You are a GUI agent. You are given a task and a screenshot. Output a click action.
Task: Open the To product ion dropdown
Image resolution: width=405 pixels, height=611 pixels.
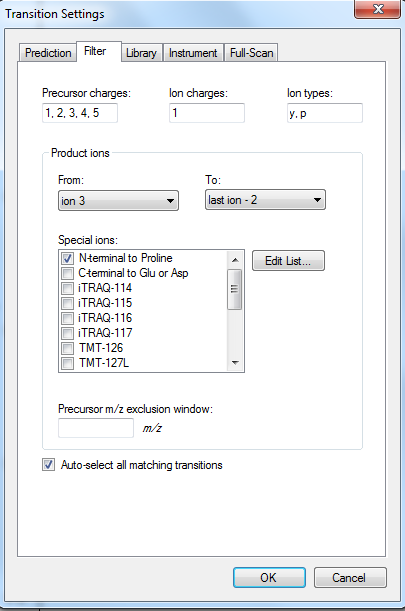pyautogui.click(x=265, y=200)
